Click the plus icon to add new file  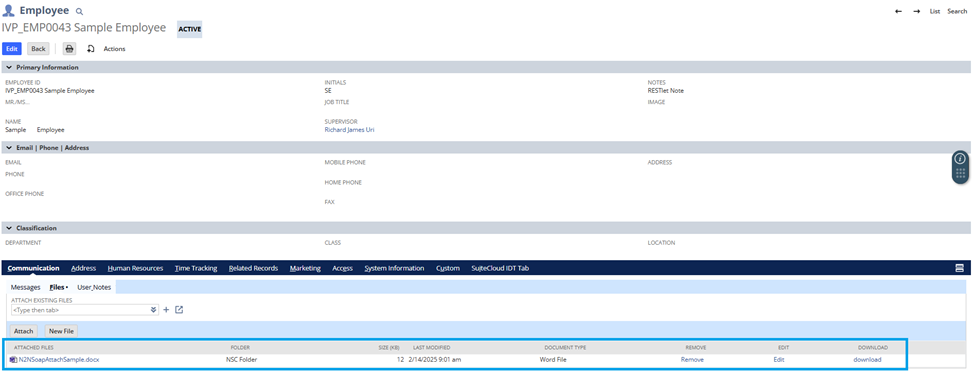click(x=166, y=309)
